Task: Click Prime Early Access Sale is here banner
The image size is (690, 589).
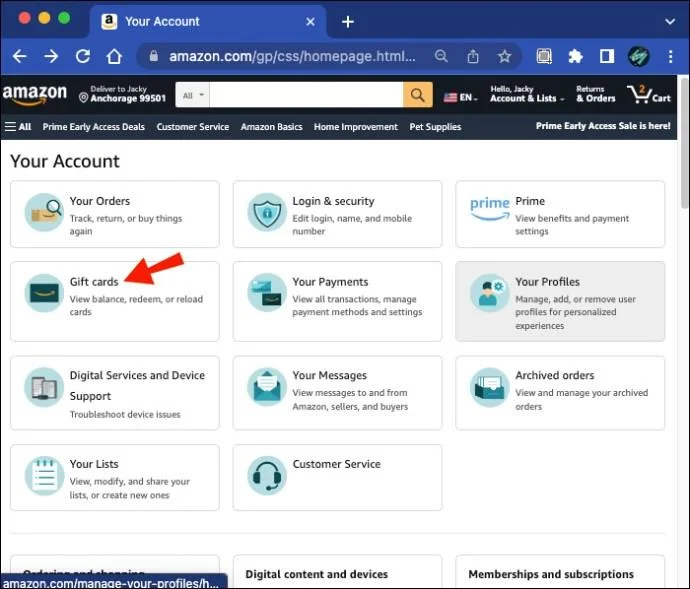Action: pyautogui.click(x=603, y=126)
